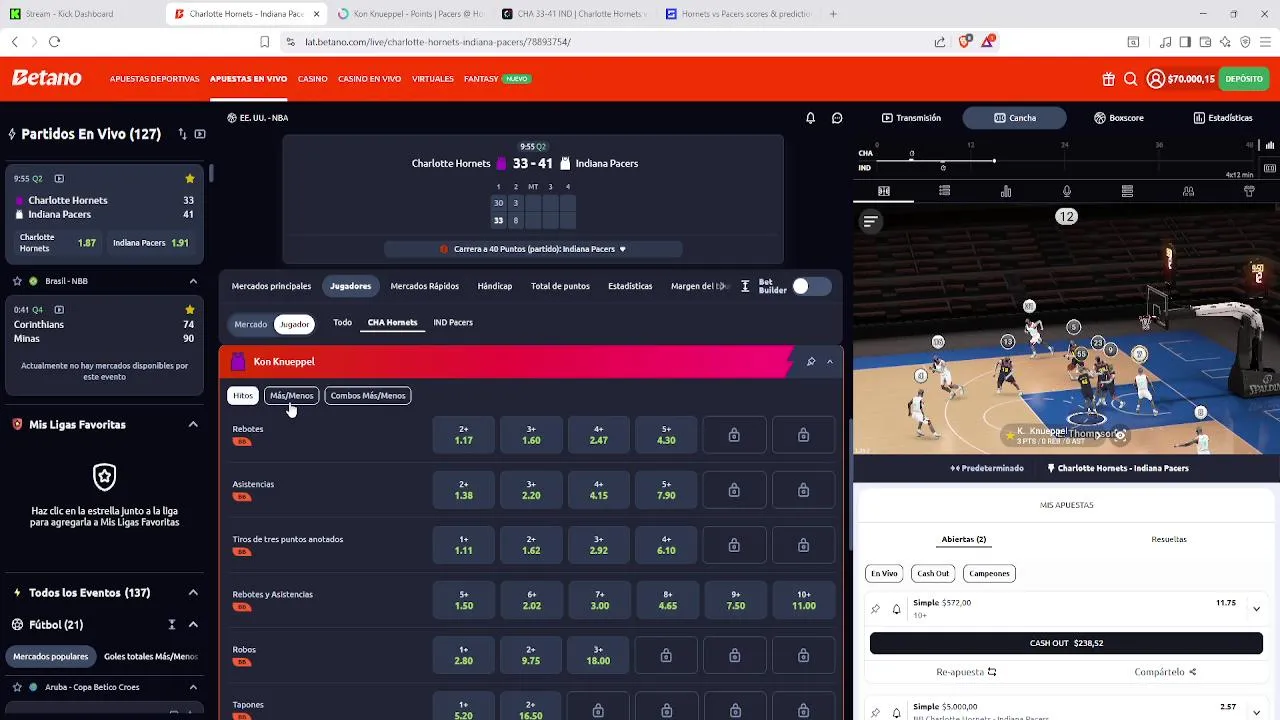This screenshot has height=720, width=1280.
Task: Select the jersey lineups icon tab
Action: tap(1249, 191)
